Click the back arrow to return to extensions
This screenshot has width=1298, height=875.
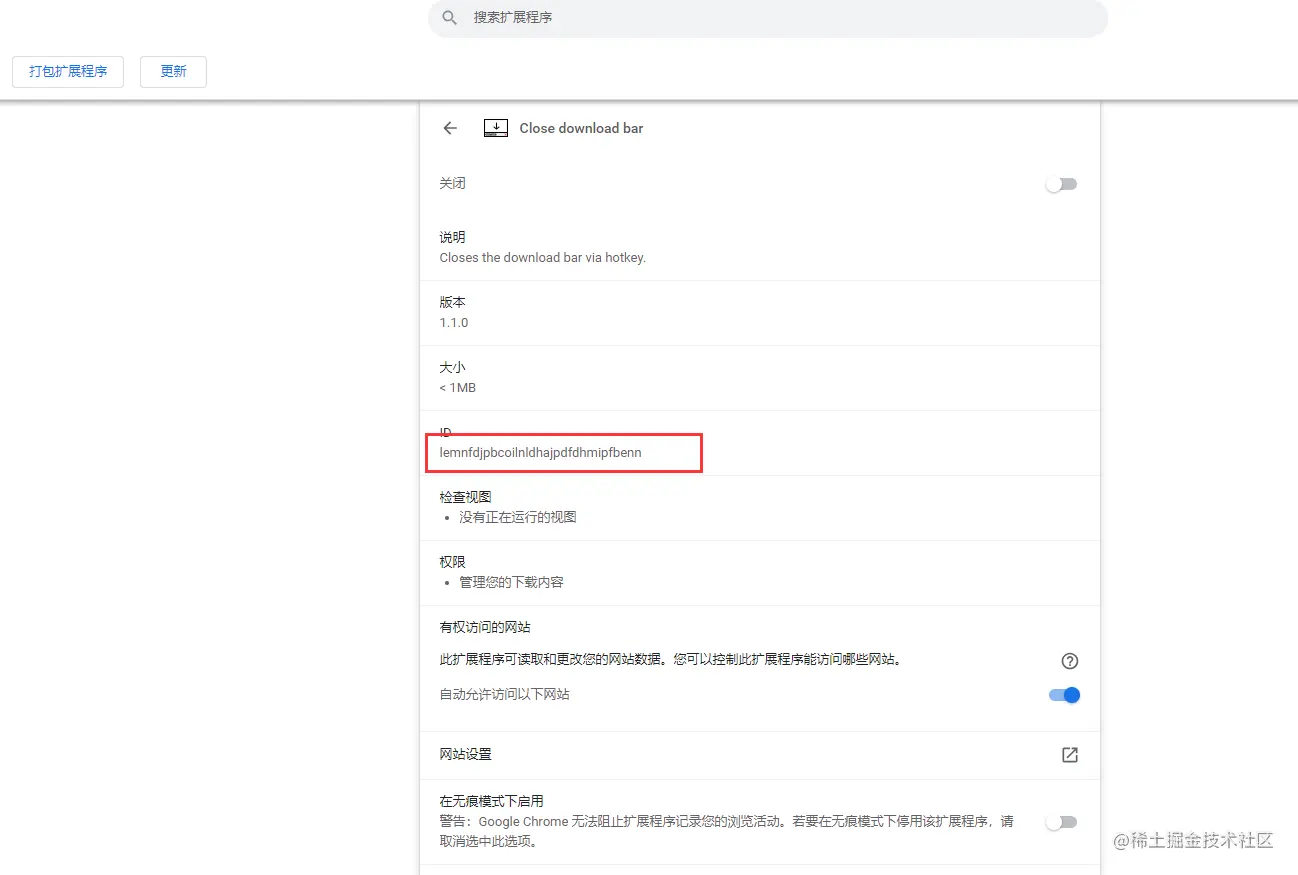click(x=449, y=128)
